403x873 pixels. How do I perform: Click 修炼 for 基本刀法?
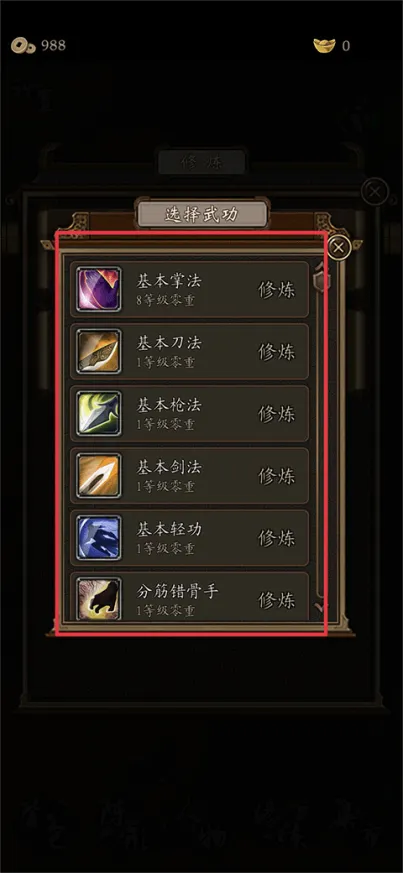pyautogui.click(x=277, y=352)
